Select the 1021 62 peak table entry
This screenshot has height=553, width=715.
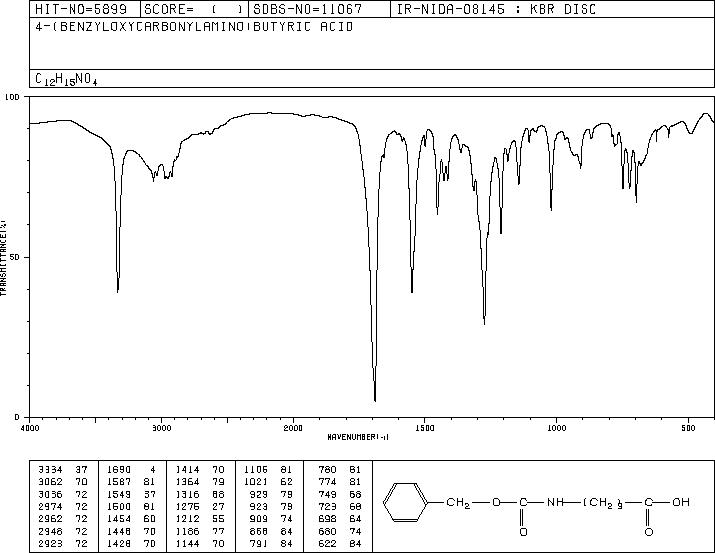point(269,482)
